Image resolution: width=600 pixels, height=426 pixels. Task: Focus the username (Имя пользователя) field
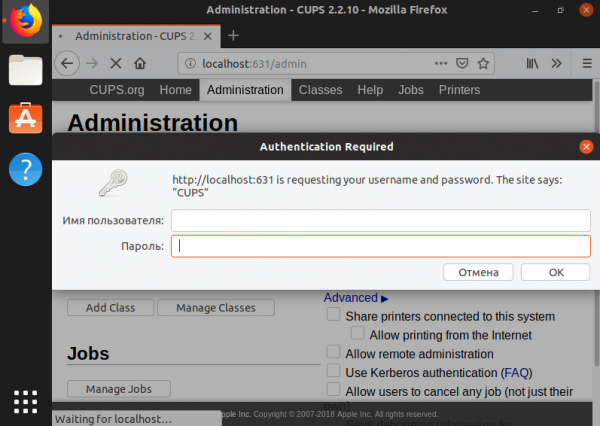tap(381, 220)
